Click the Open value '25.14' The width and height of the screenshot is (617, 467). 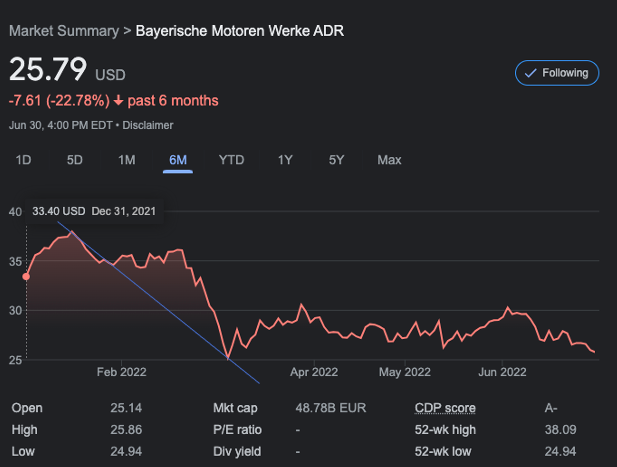click(x=126, y=408)
